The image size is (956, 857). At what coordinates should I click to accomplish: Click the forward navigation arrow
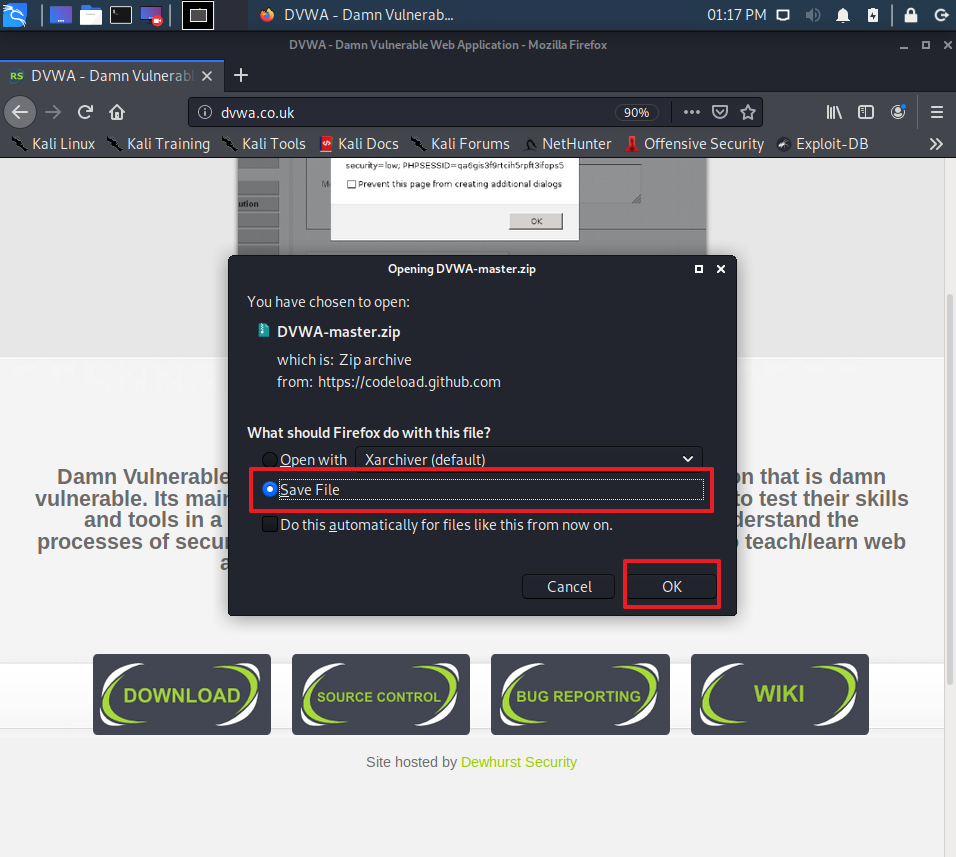53,112
